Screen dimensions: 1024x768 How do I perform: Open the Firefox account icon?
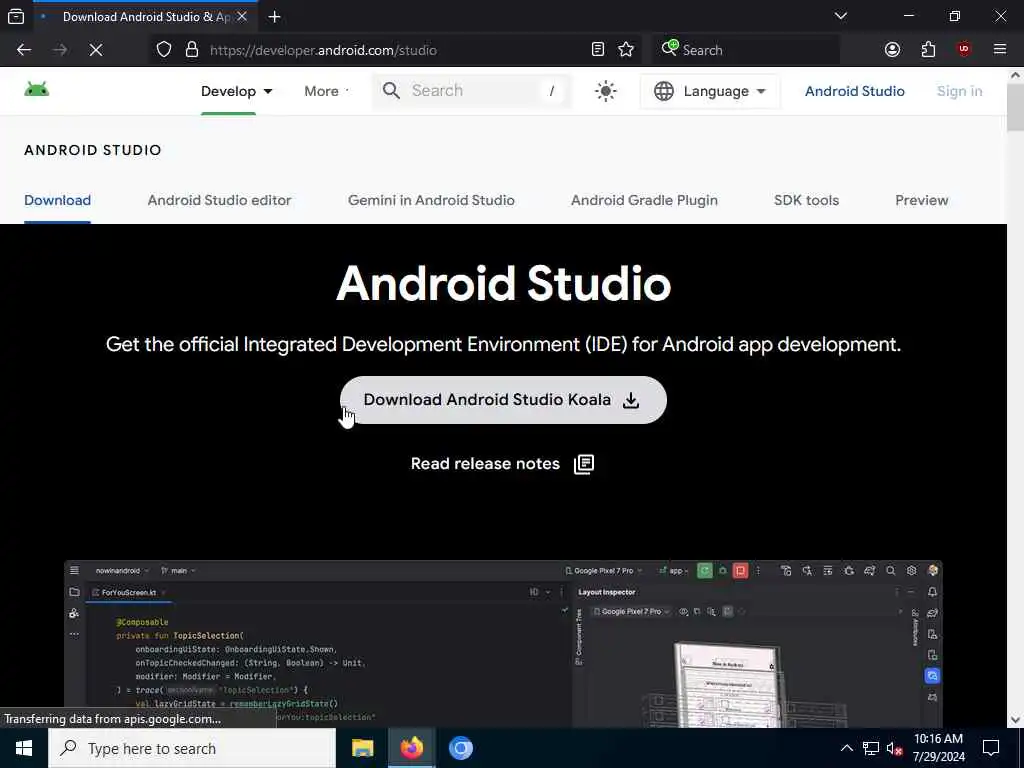click(x=892, y=50)
